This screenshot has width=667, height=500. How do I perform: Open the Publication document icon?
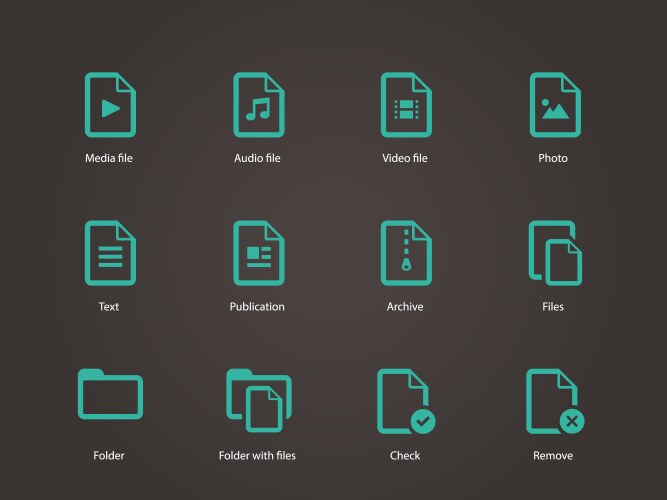pyautogui.click(x=258, y=253)
